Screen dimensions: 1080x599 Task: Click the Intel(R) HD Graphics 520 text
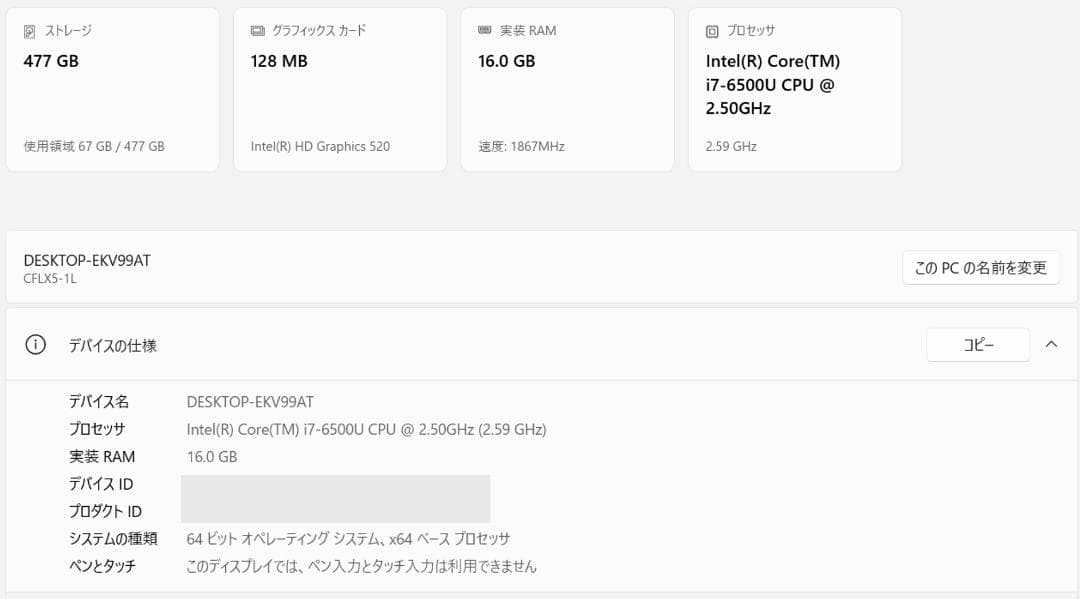tap(320, 146)
